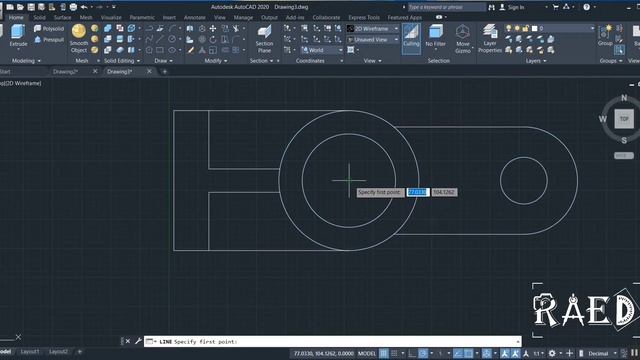Close the command line with its X icon
640x360 pixels.
(x=128, y=341)
